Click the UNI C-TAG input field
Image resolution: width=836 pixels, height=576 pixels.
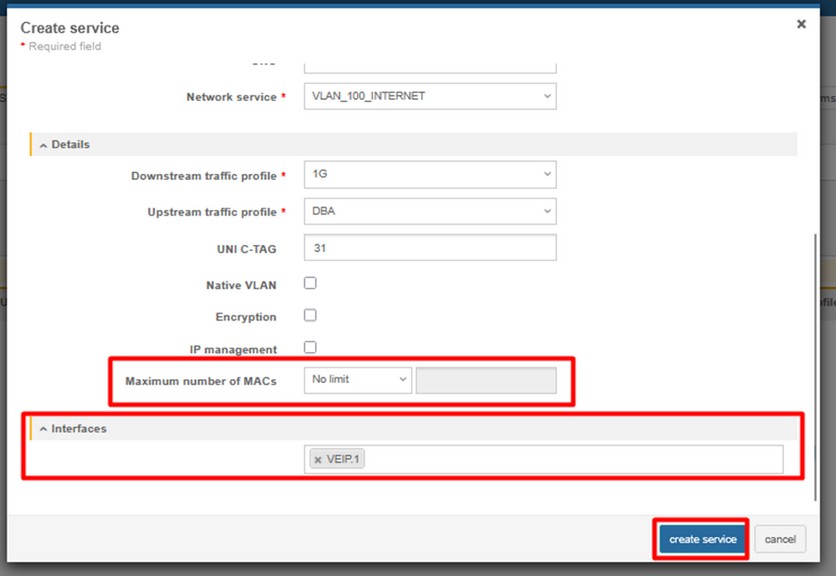click(429, 247)
